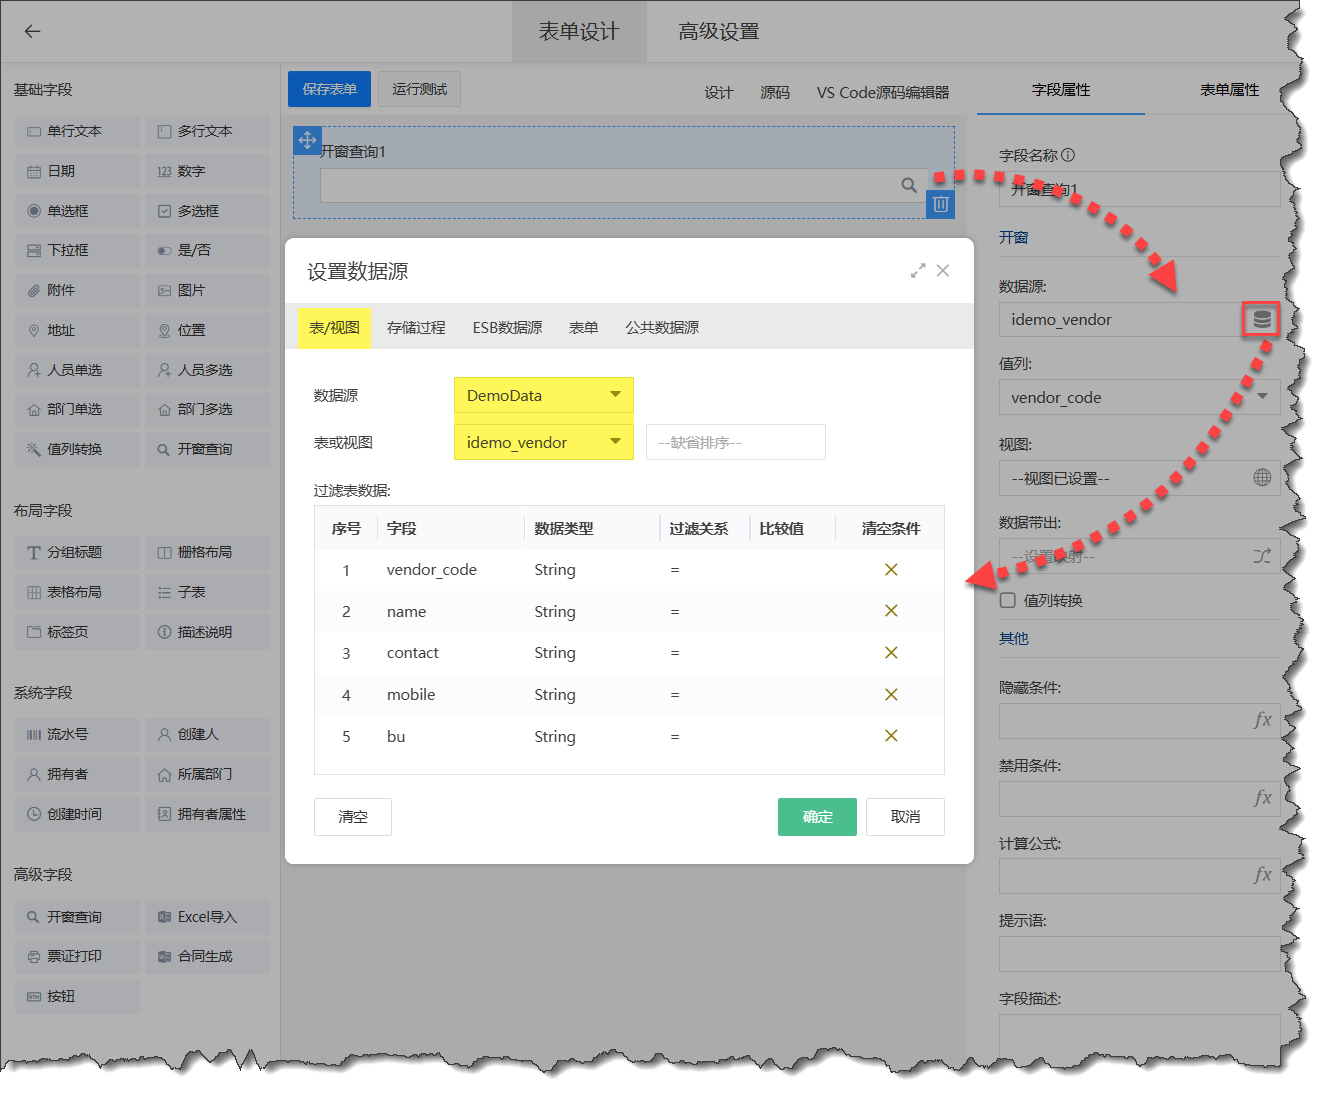Confirm the dialog with 确定

click(817, 817)
